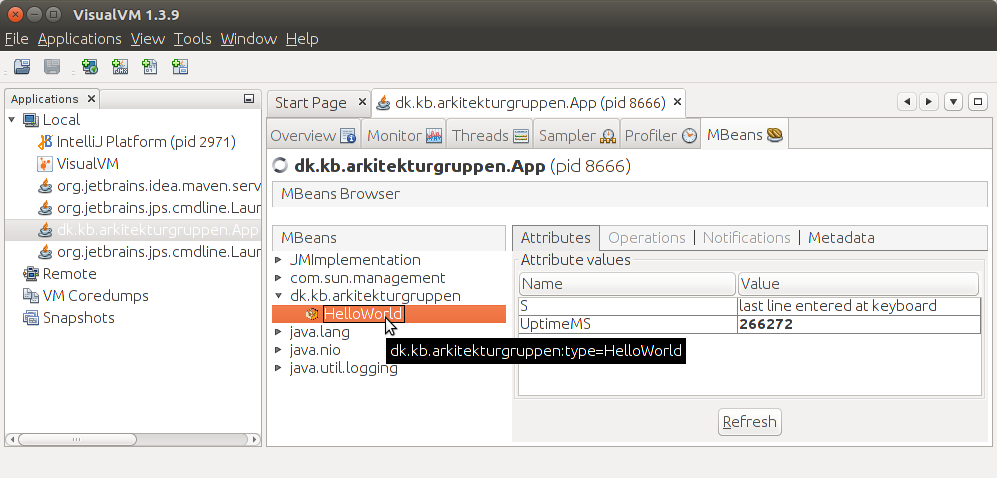Expand the java.nio MBean node
This screenshot has width=997, height=478.
tap(278, 350)
